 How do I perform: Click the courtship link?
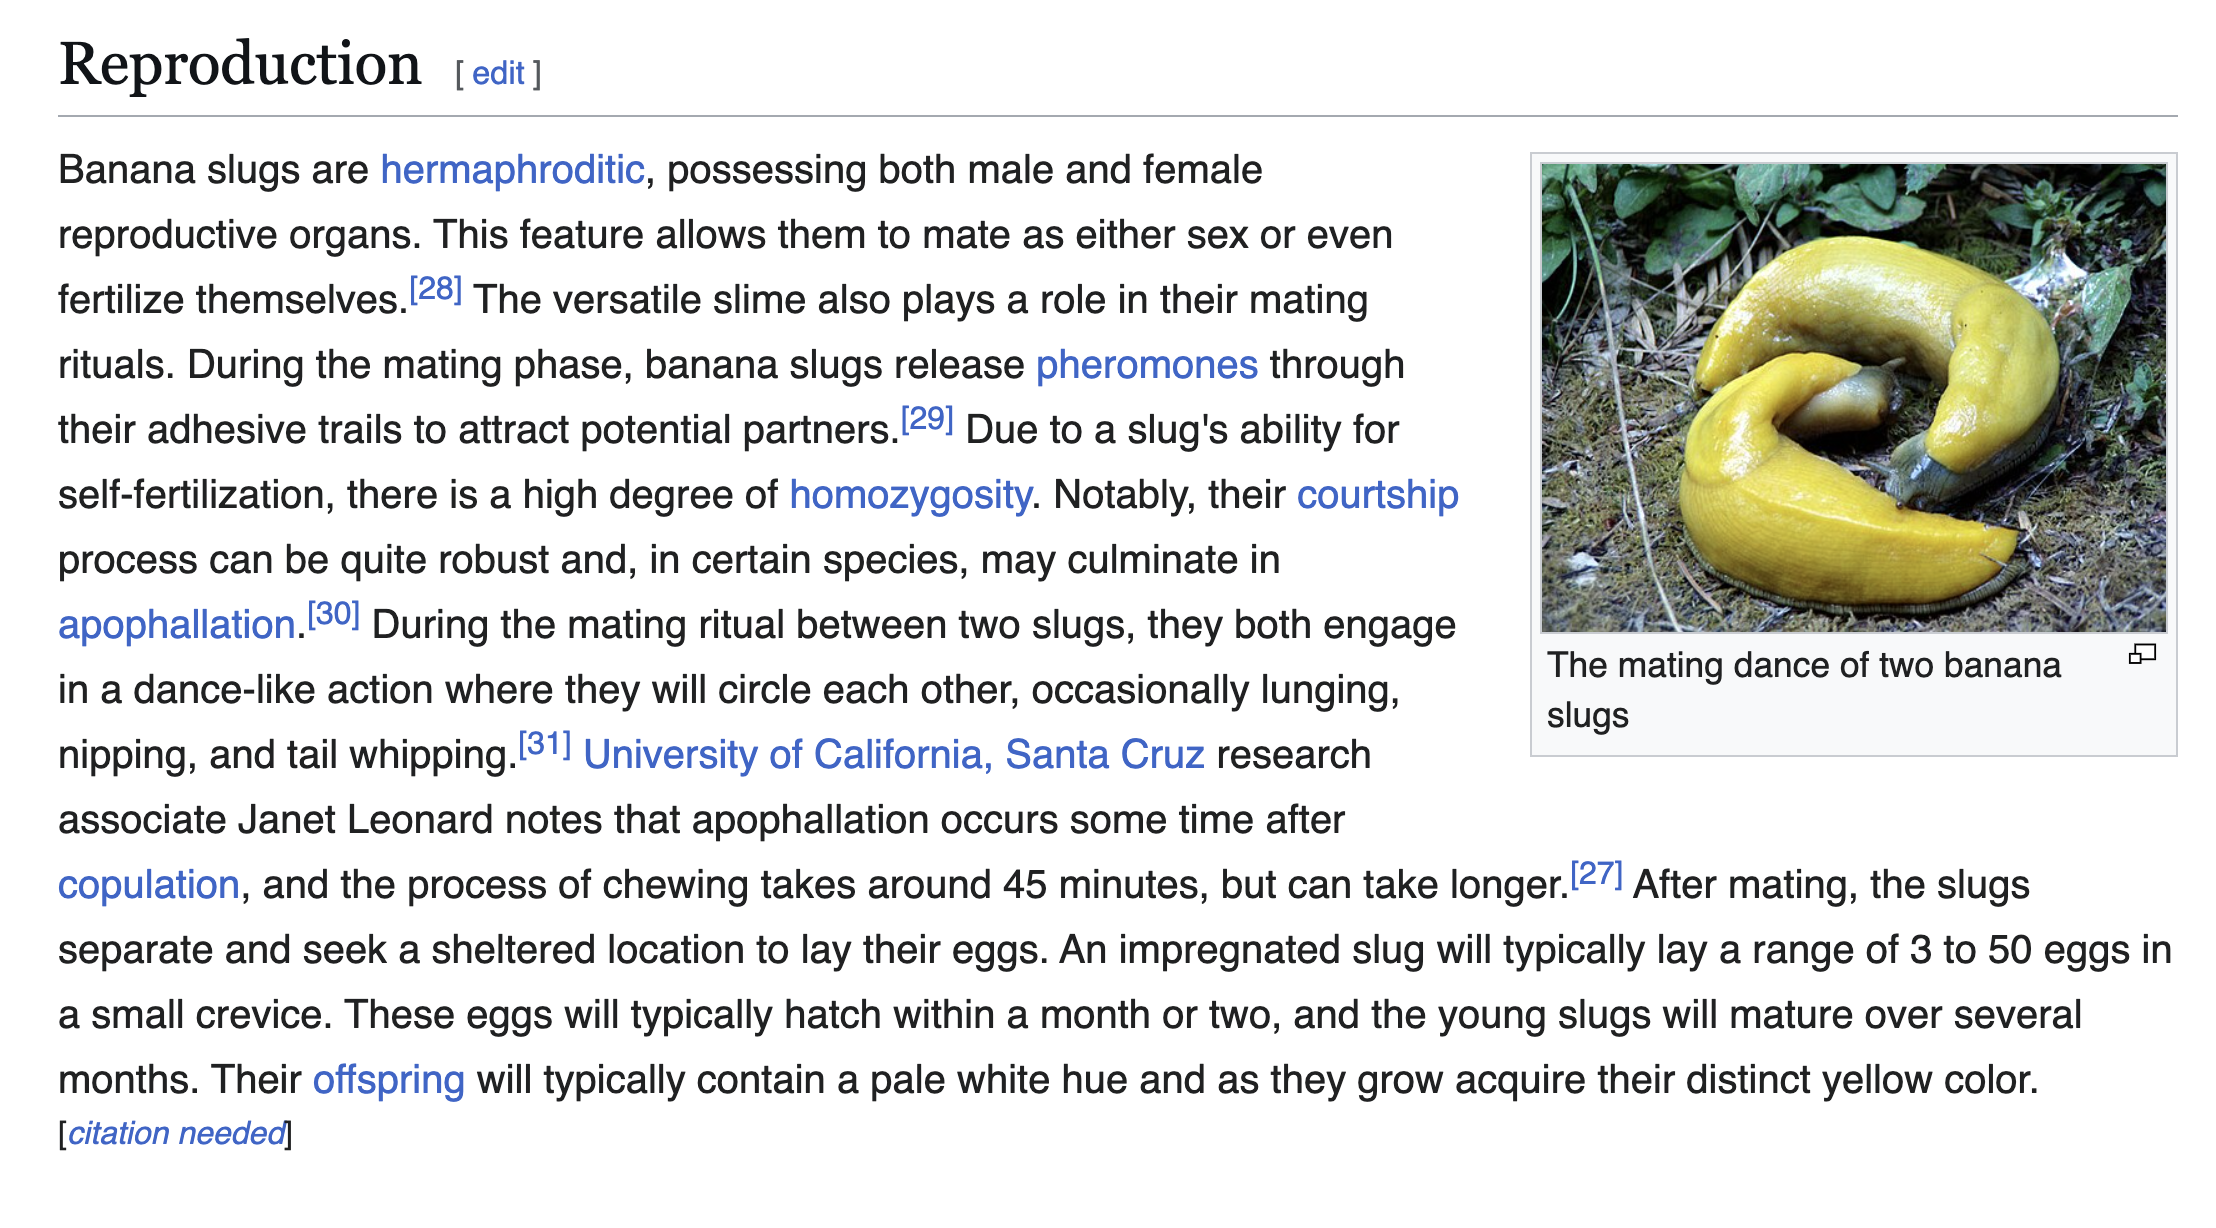click(1377, 495)
